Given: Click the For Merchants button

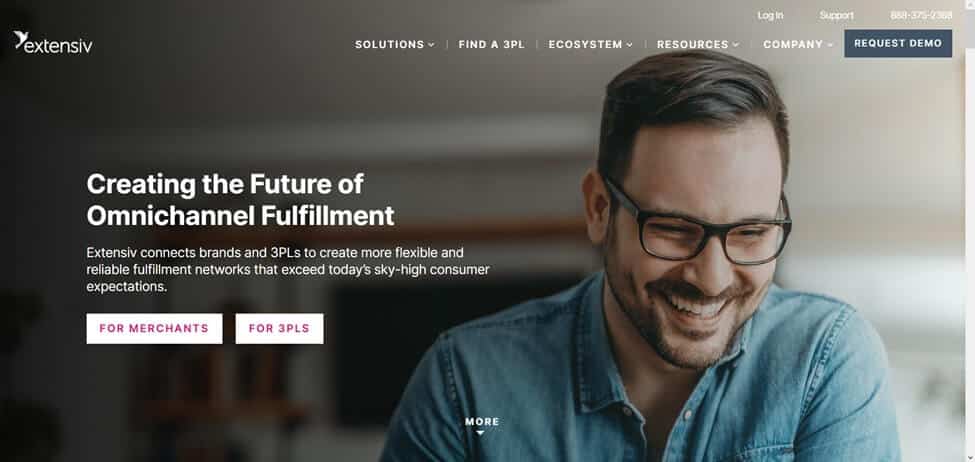Looking at the screenshot, I should click(154, 328).
